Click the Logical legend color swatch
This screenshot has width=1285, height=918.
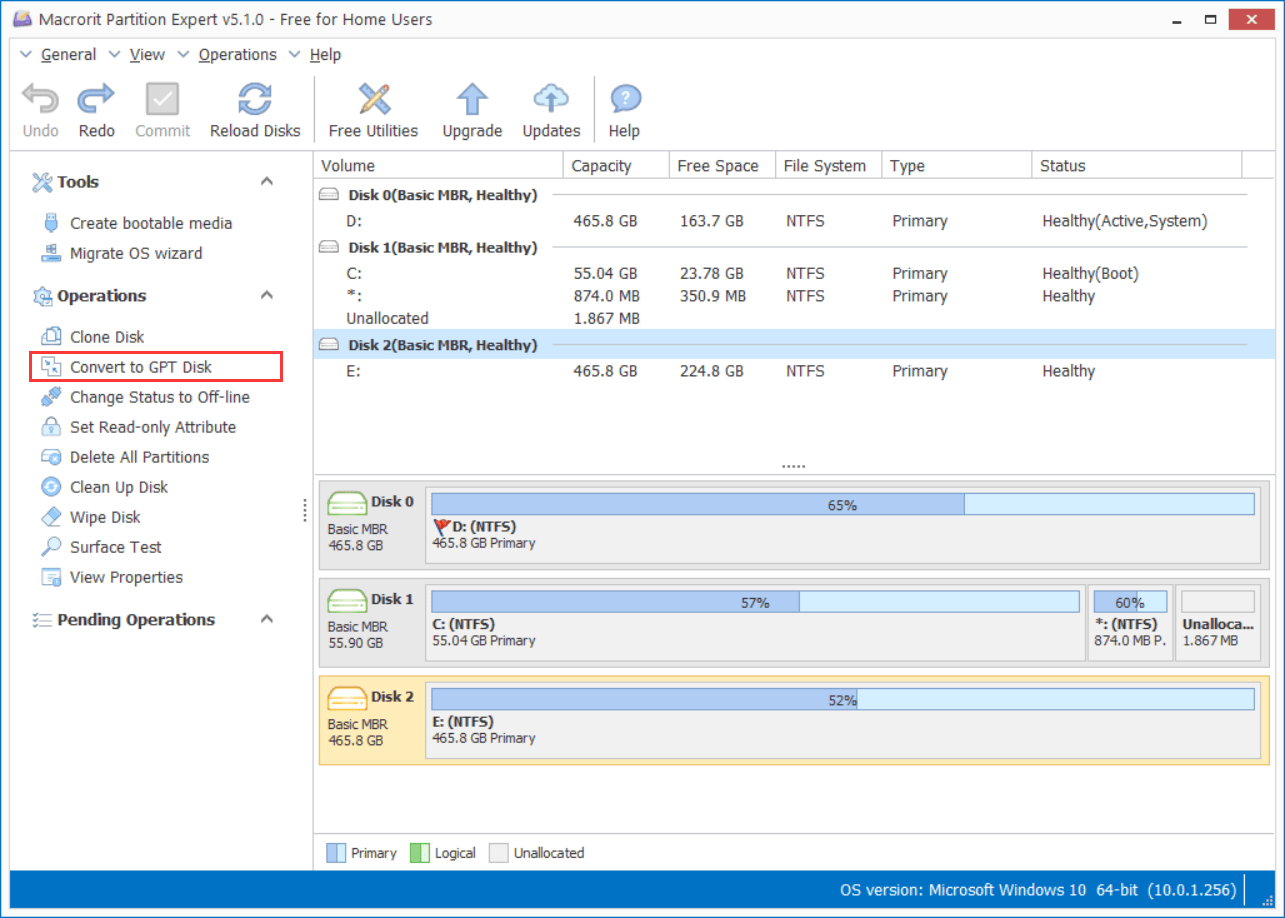coord(419,853)
